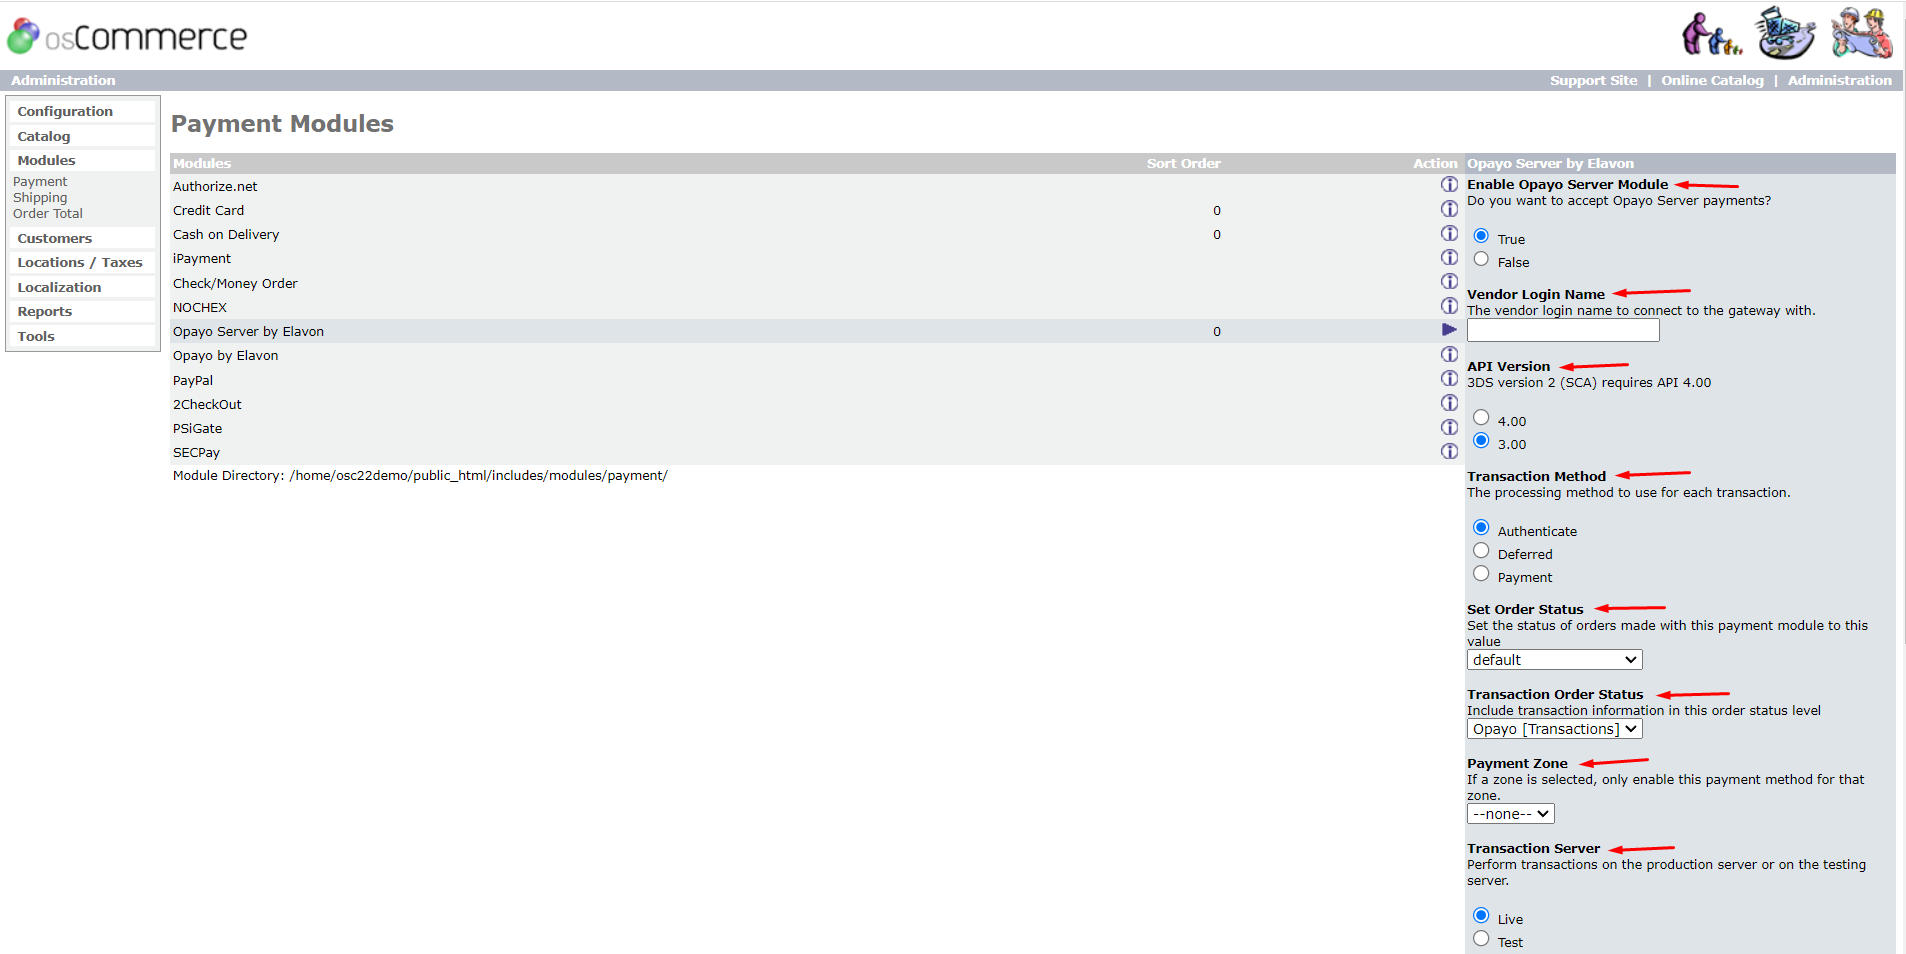Click Administration link at right of header bar
The height and width of the screenshot is (954, 1906).
click(1839, 80)
